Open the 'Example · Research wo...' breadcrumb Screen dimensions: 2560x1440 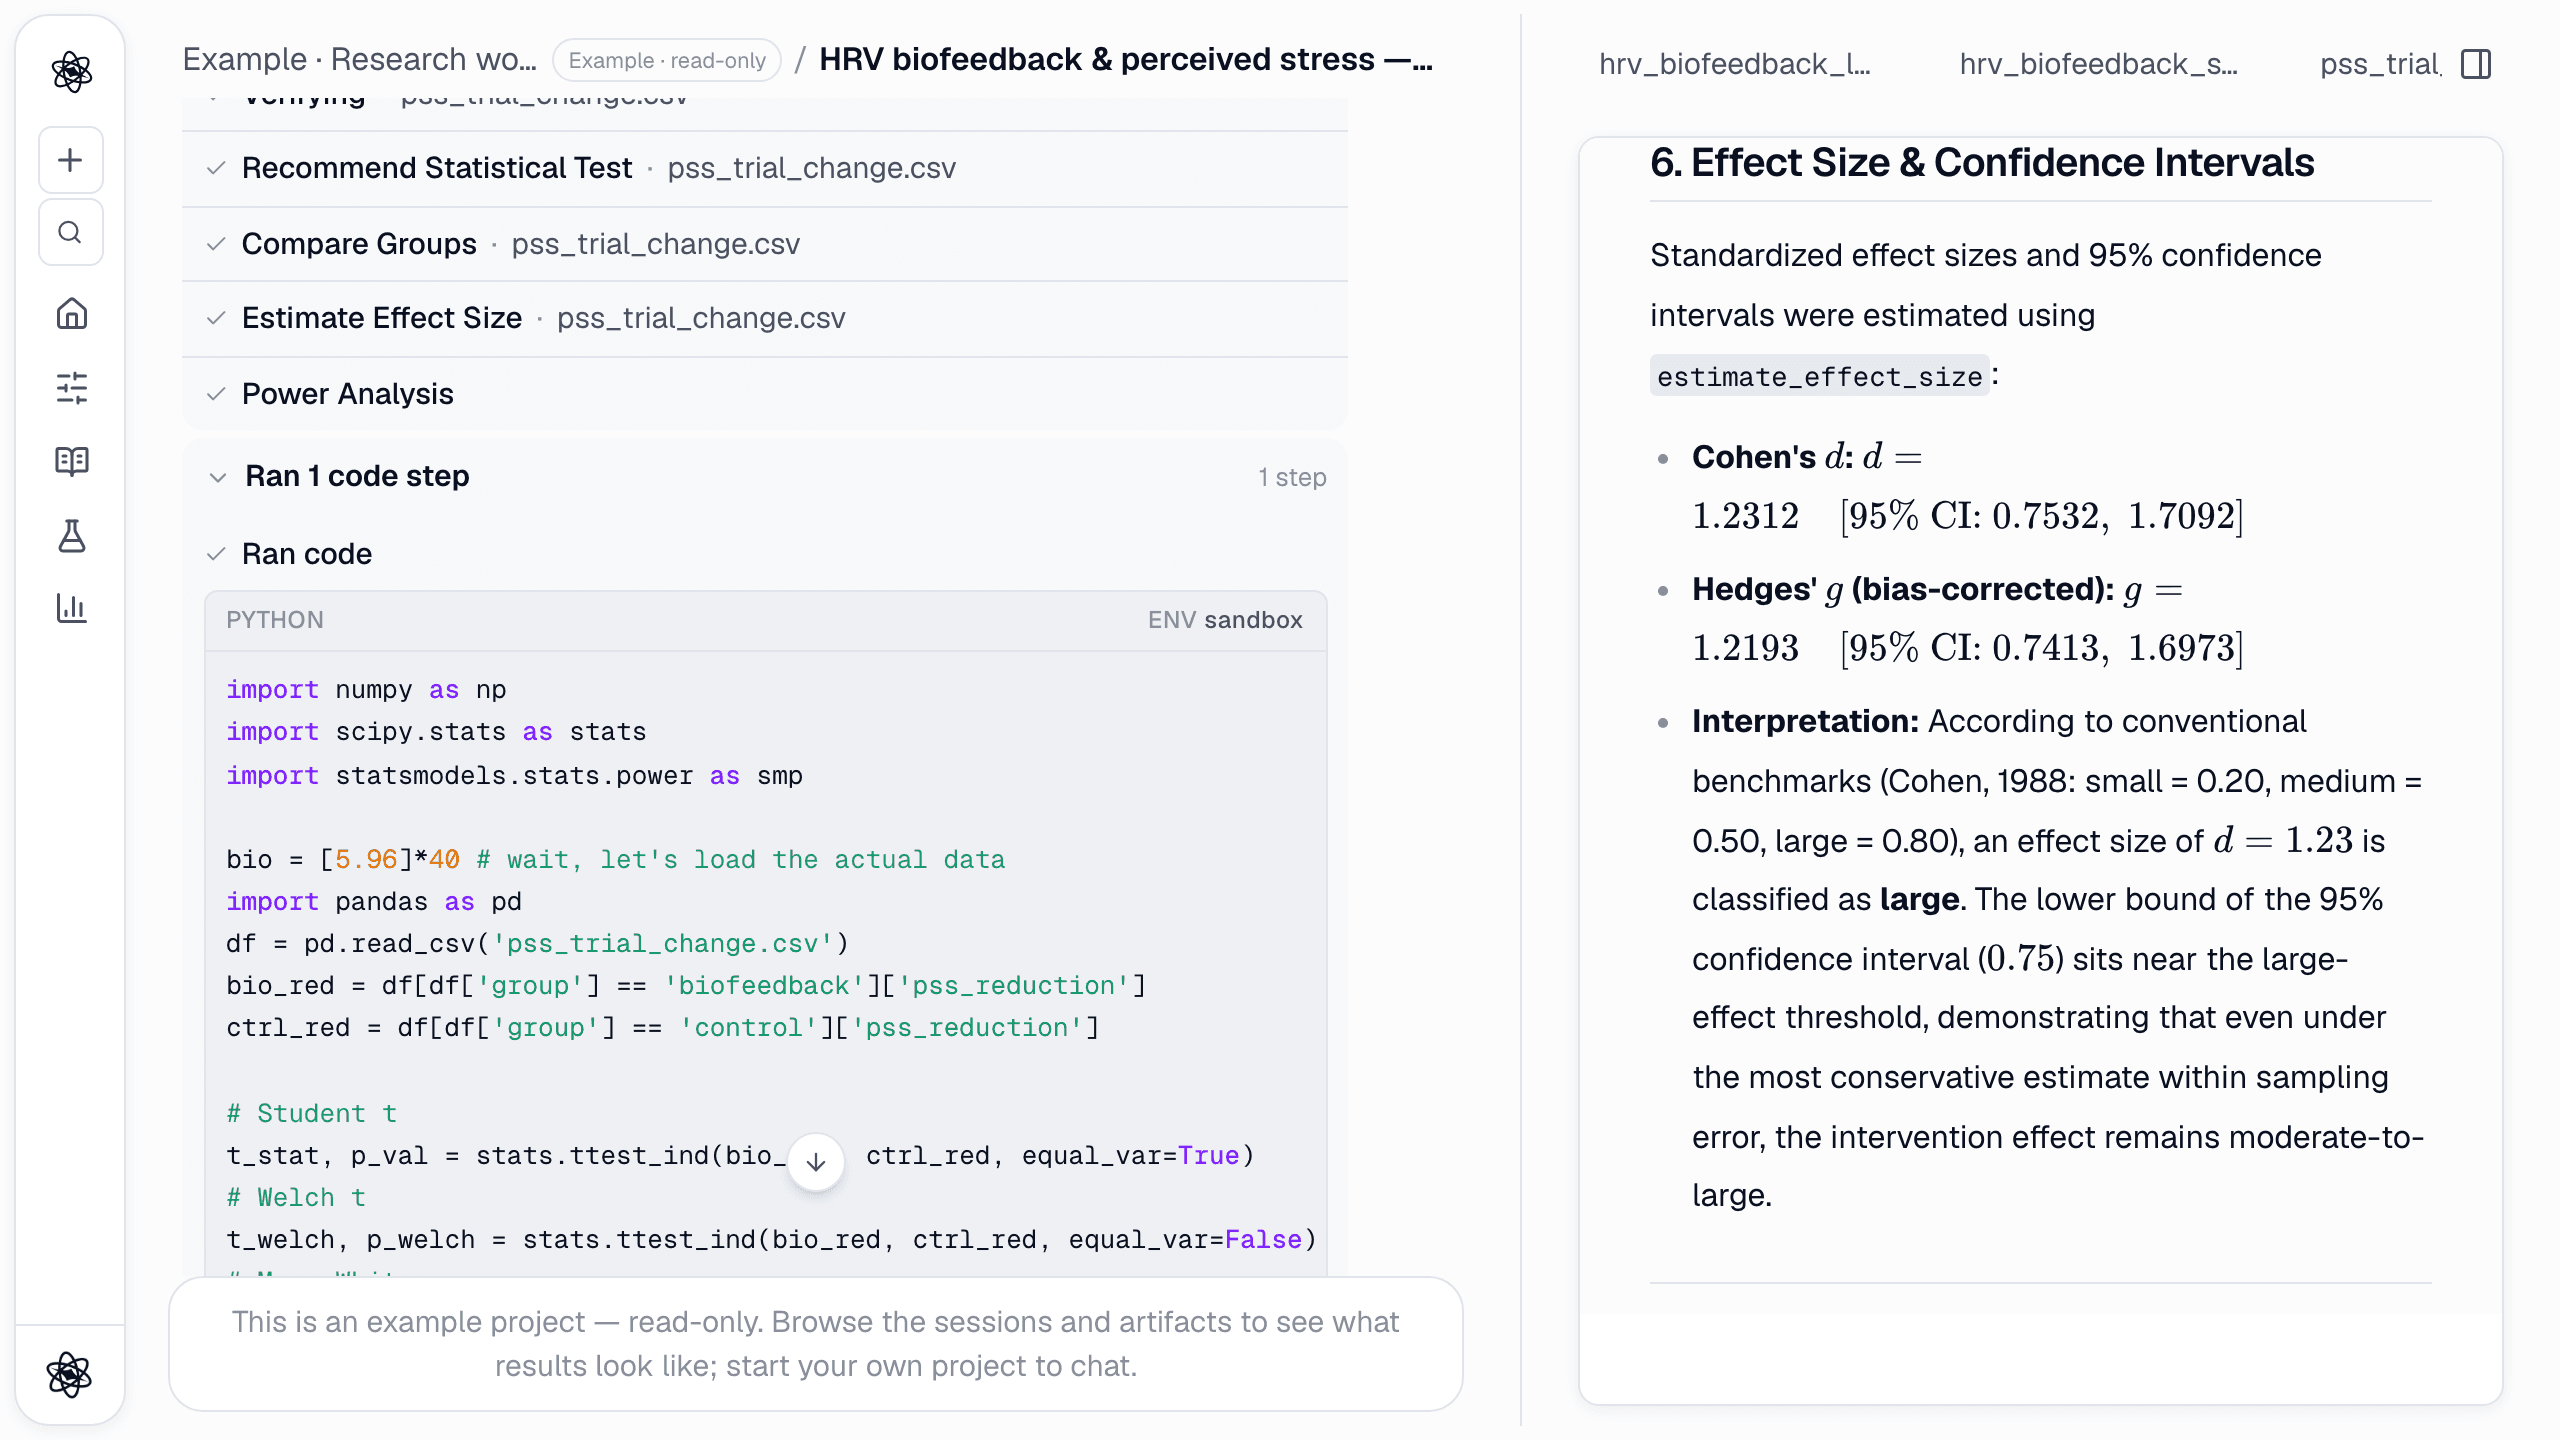[x=359, y=60]
